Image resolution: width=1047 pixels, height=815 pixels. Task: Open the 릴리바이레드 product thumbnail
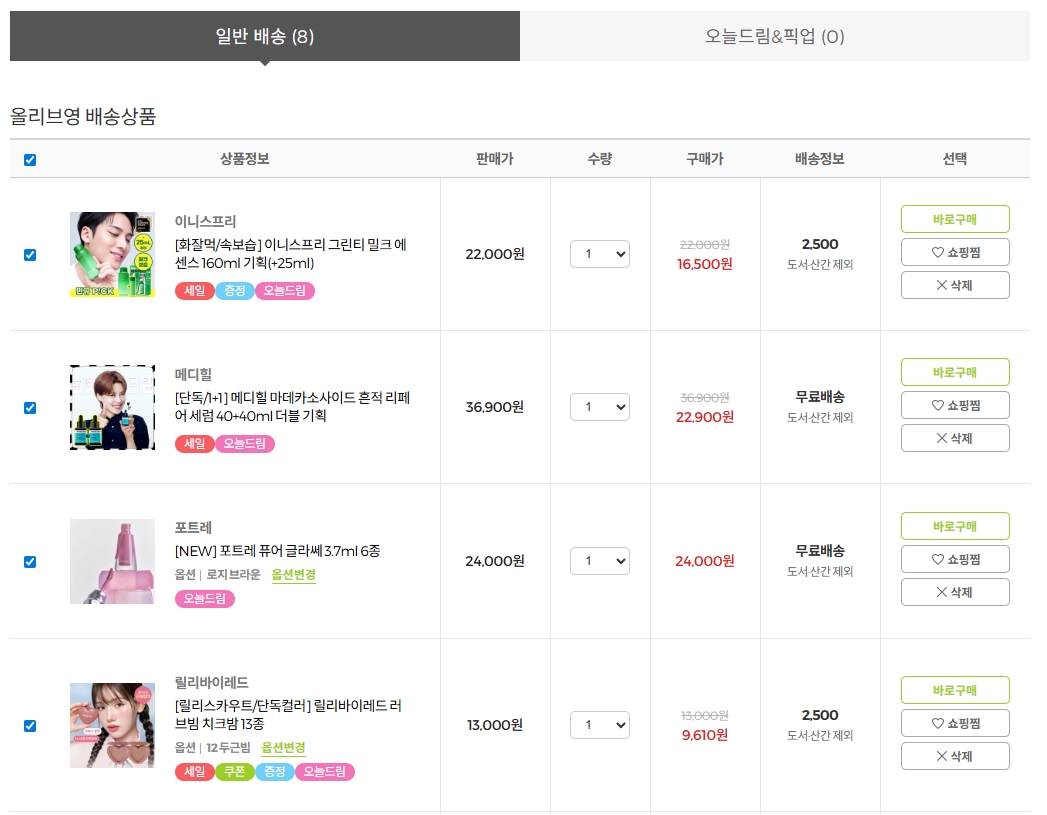click(112, 725)
